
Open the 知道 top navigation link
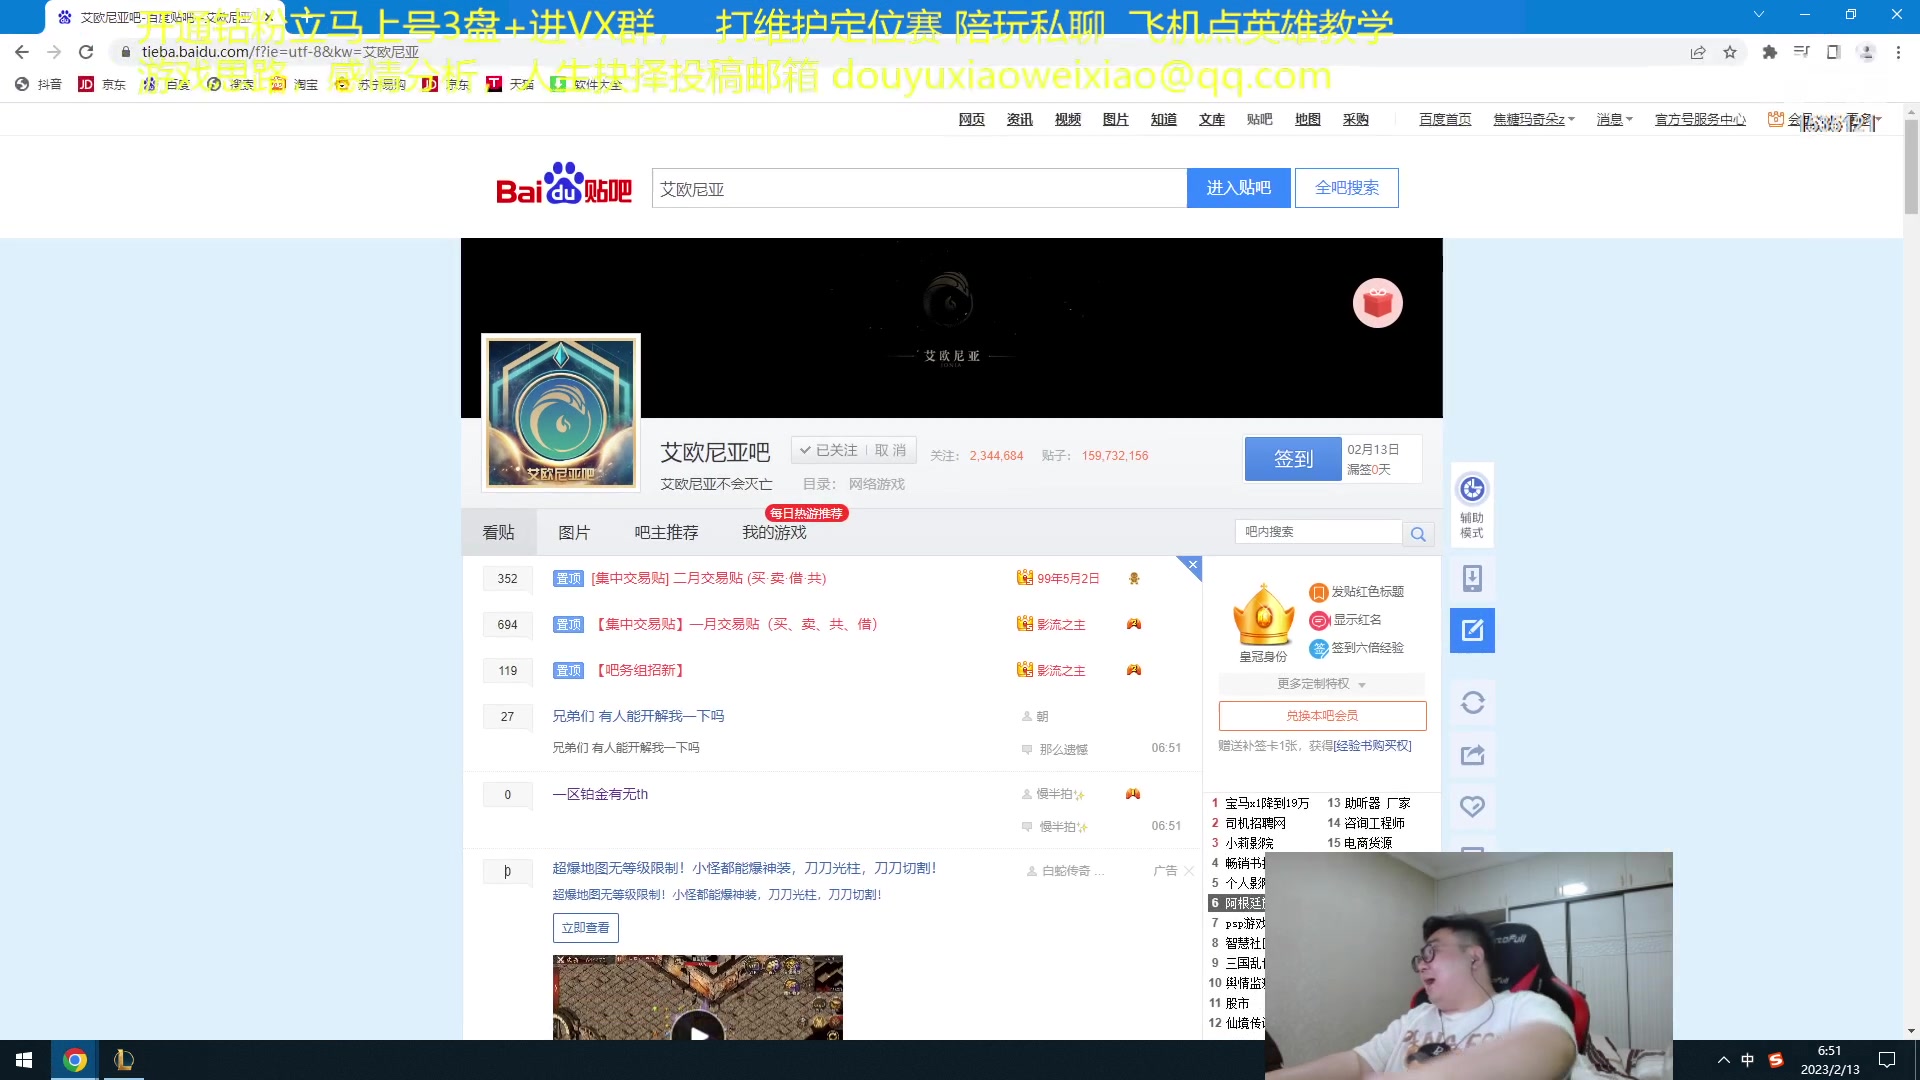1163,120
